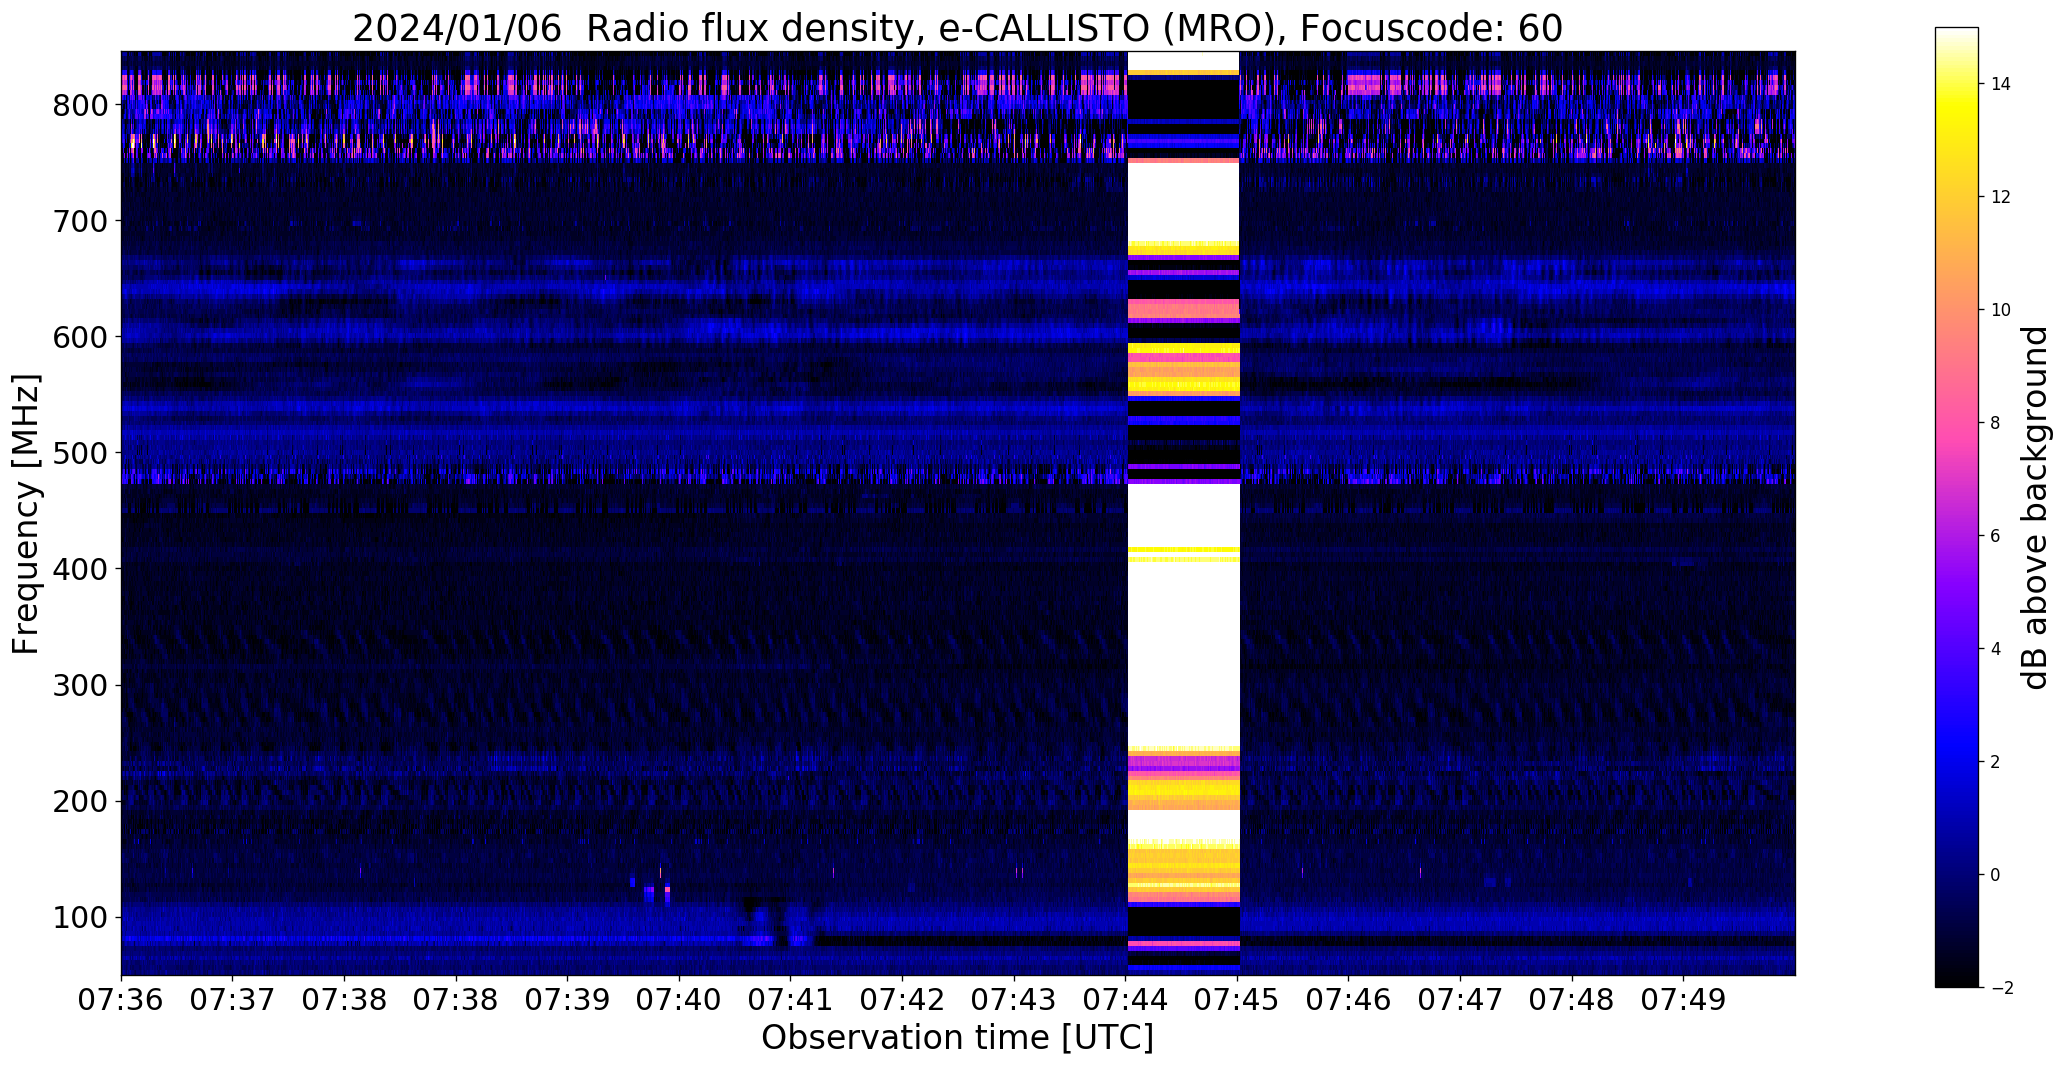Click the 14 value on the colorbar

pos(2001,84)
